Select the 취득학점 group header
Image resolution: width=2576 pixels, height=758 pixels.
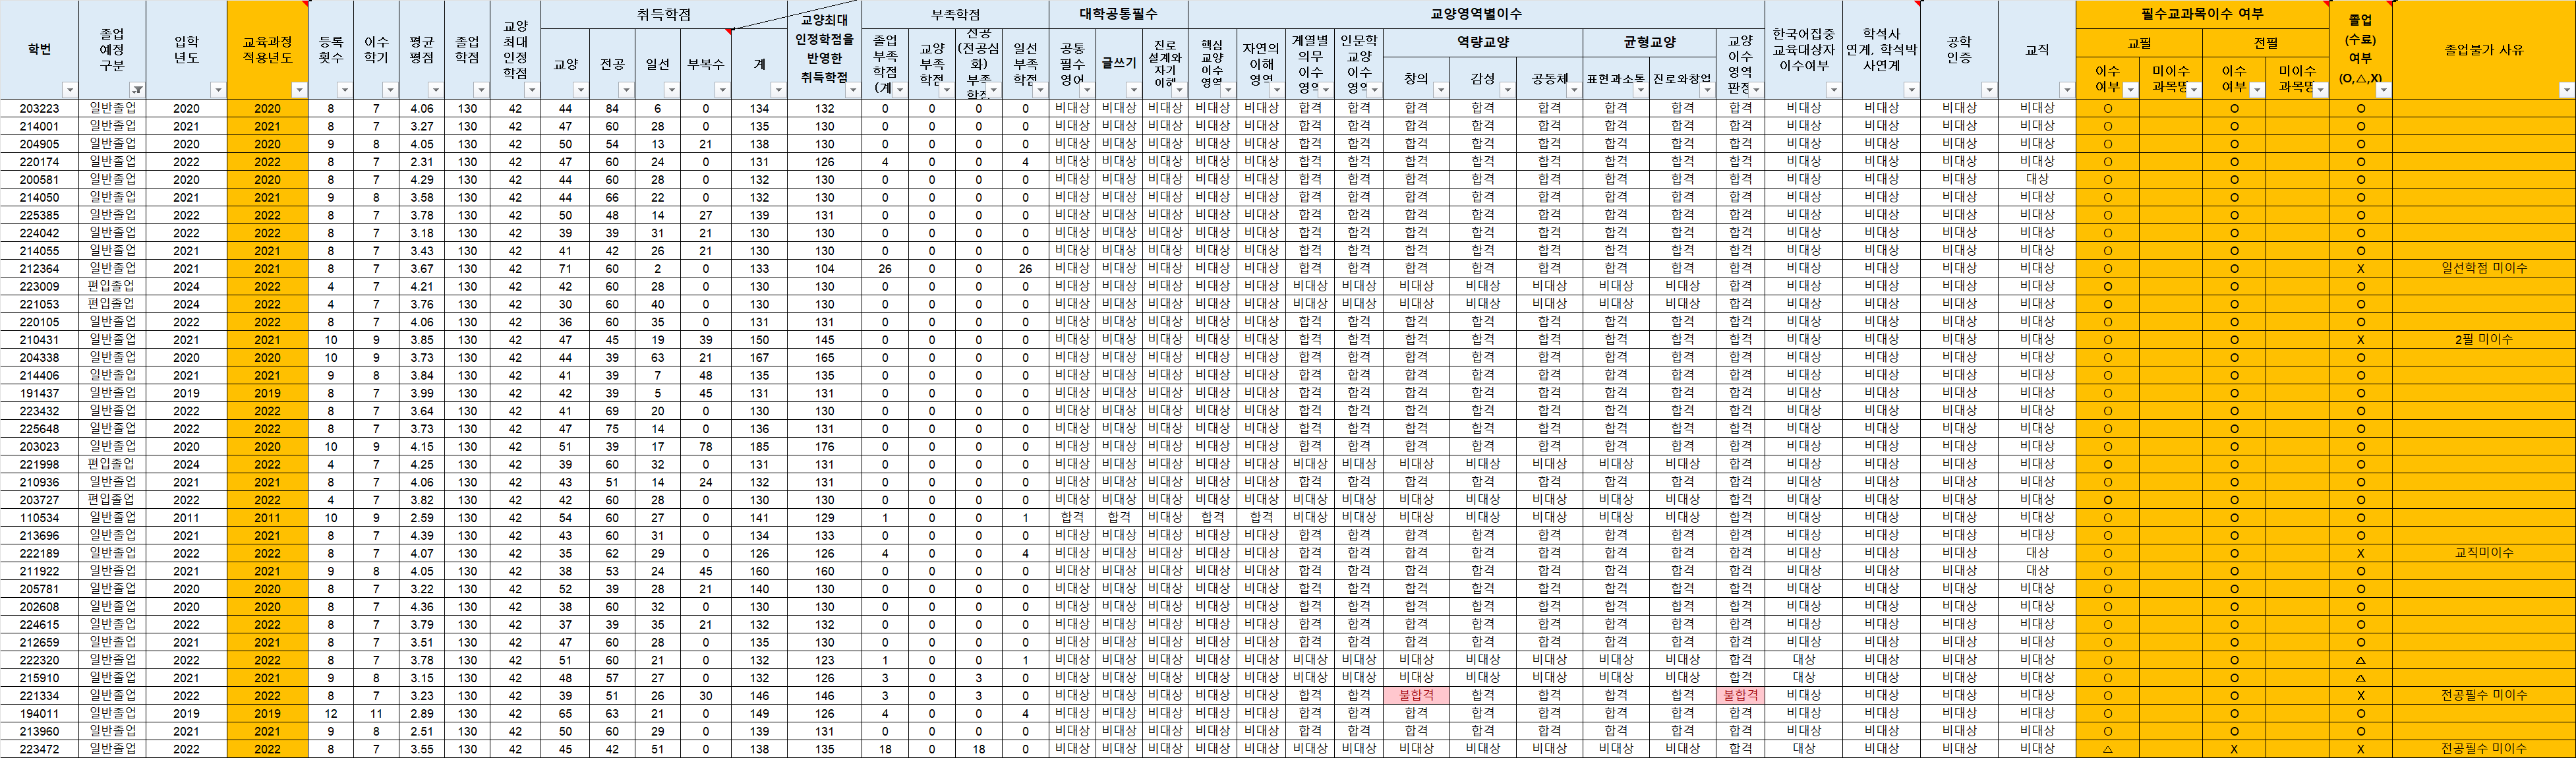[x=663, y=14]
